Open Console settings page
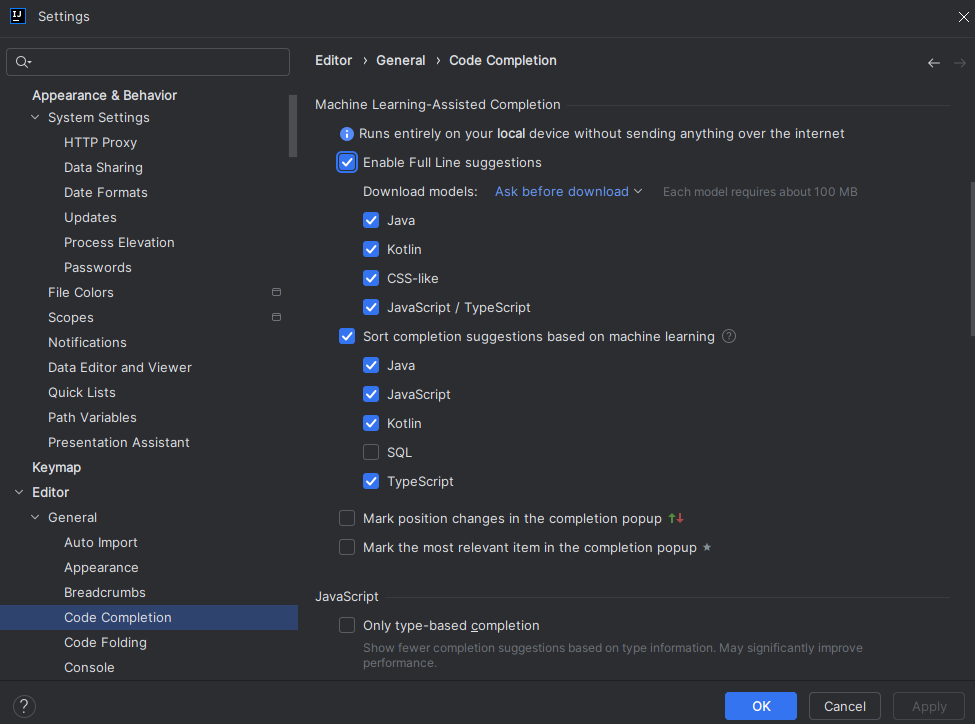 click(89, 667)
